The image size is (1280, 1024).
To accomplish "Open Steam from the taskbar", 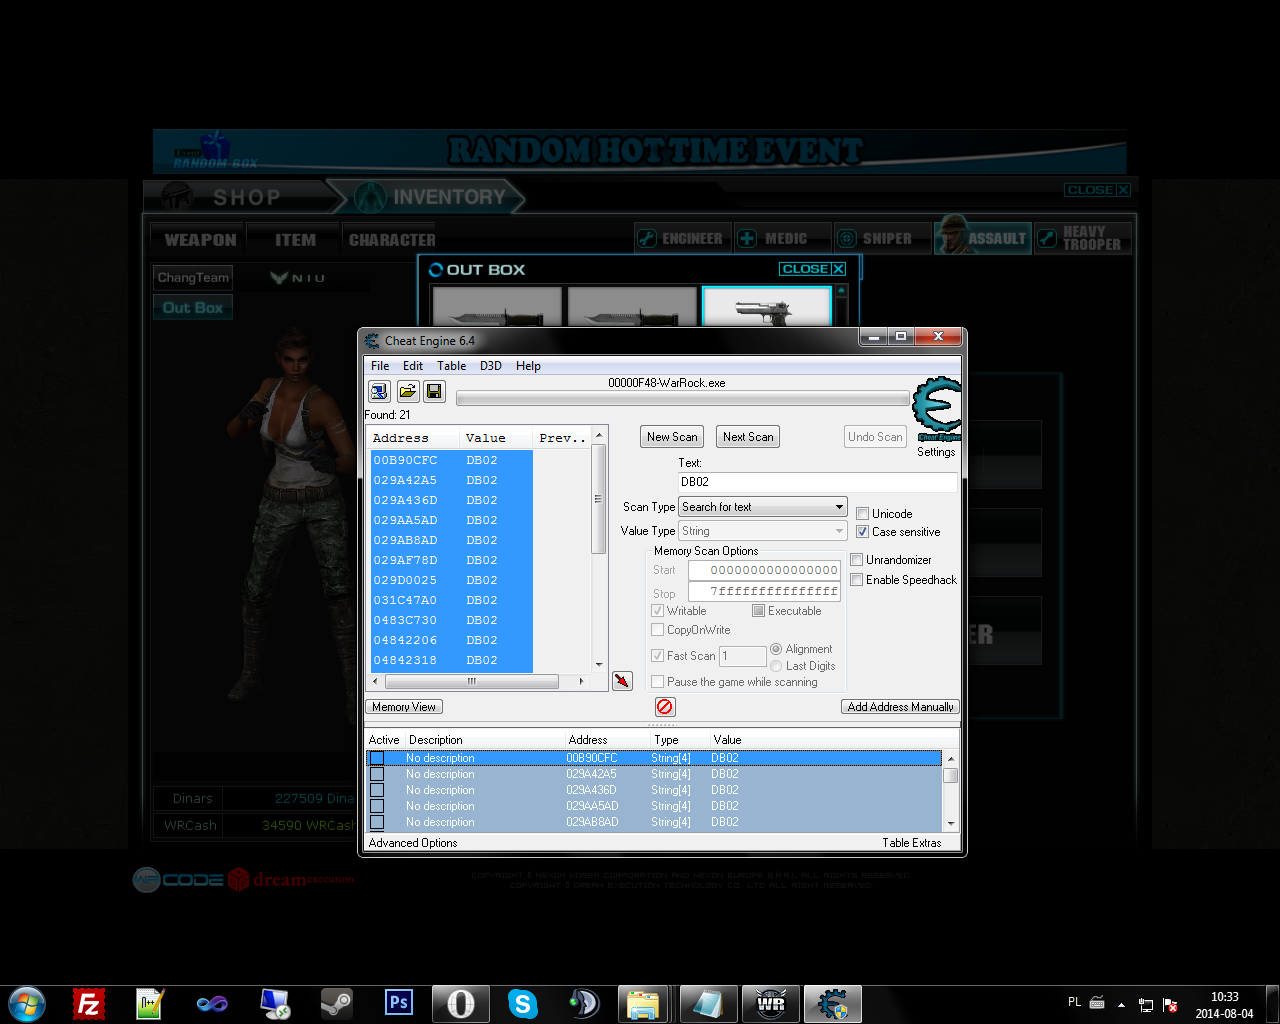I will click(336, 1003).
